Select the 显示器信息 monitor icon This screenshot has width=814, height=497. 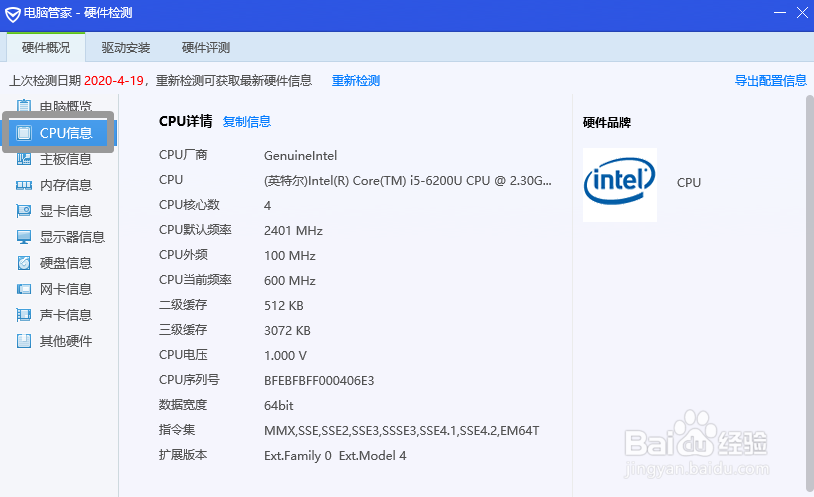(24, 237)
